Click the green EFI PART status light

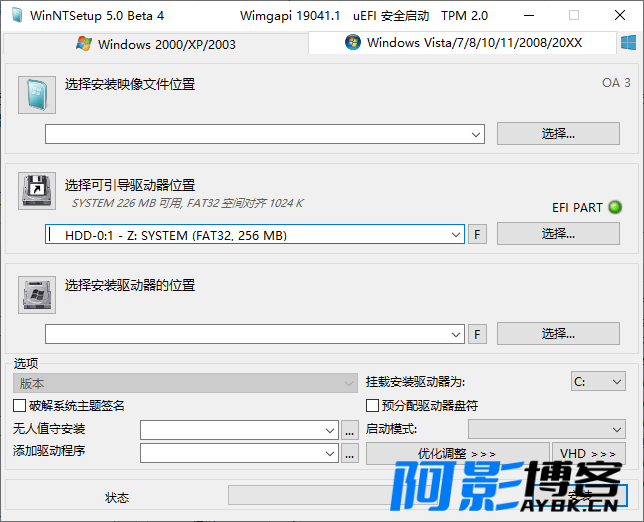pos(615,207)
